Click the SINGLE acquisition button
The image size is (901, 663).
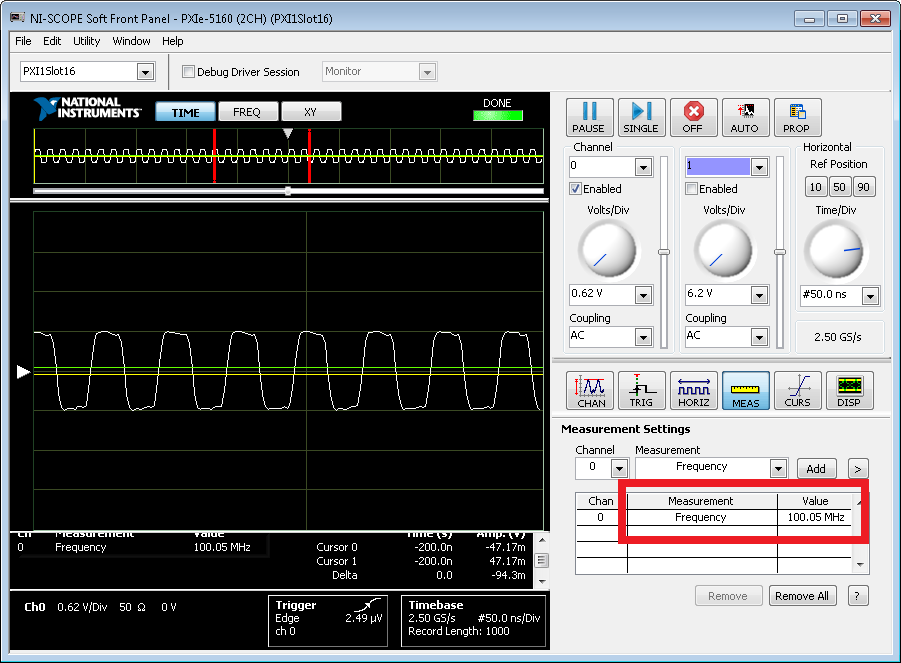point(641,117)
